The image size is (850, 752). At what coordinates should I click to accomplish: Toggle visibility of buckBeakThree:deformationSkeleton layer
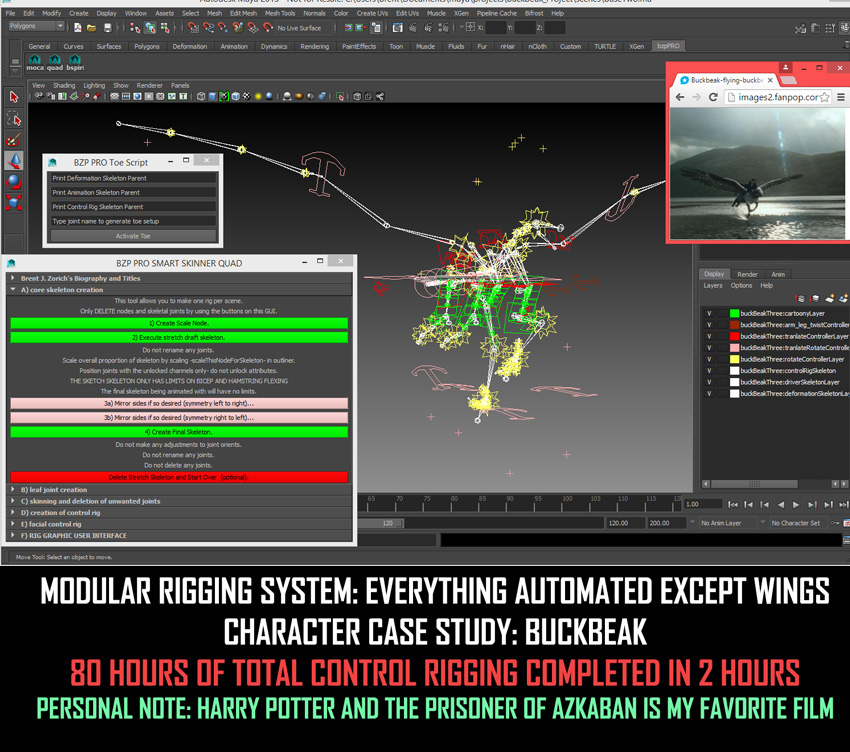(709, 394)
